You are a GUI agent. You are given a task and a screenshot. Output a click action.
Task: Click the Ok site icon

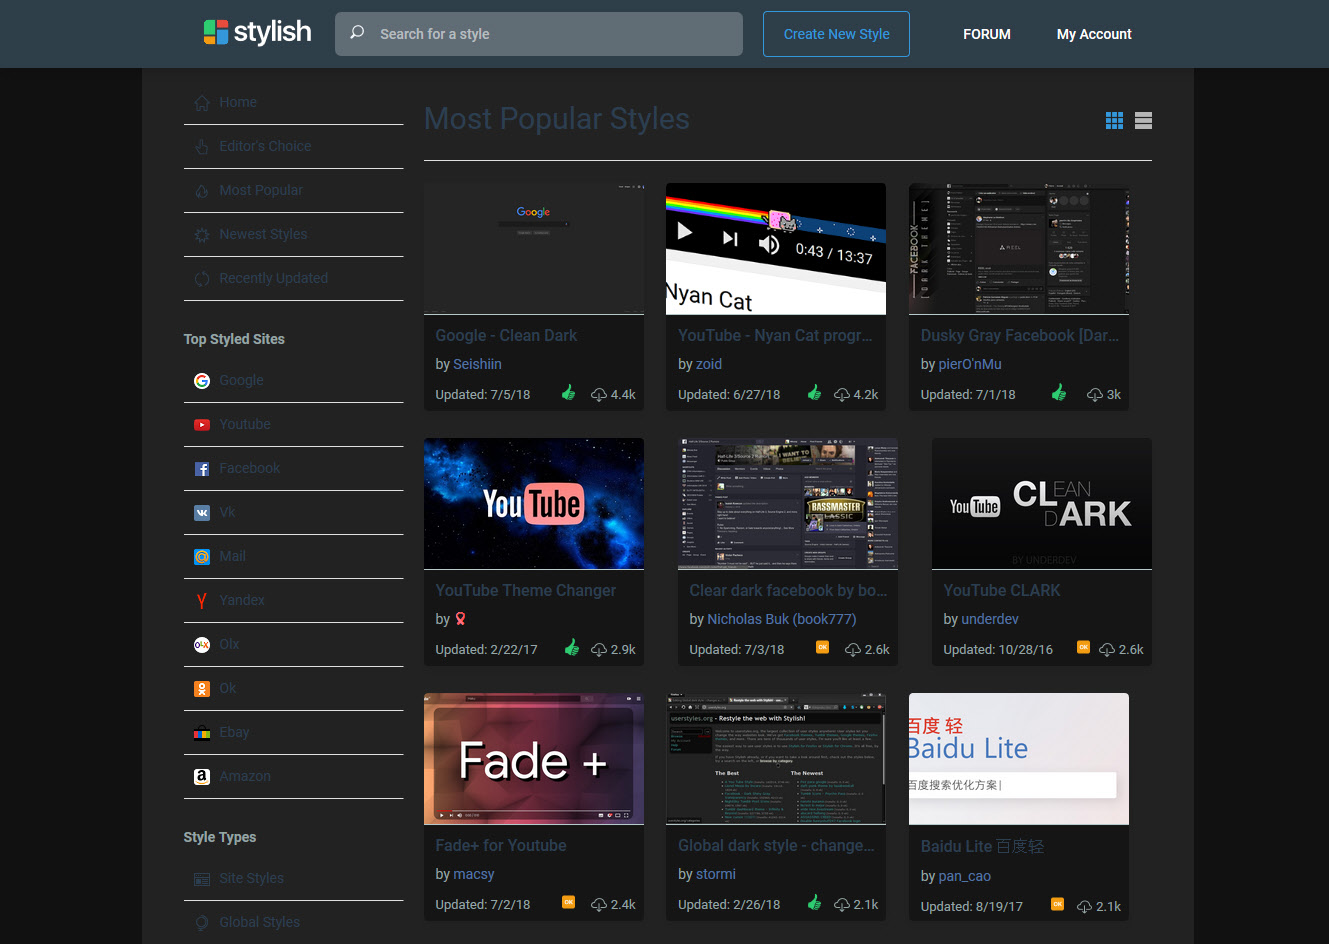pyautogui.click(x=202, y=688)
